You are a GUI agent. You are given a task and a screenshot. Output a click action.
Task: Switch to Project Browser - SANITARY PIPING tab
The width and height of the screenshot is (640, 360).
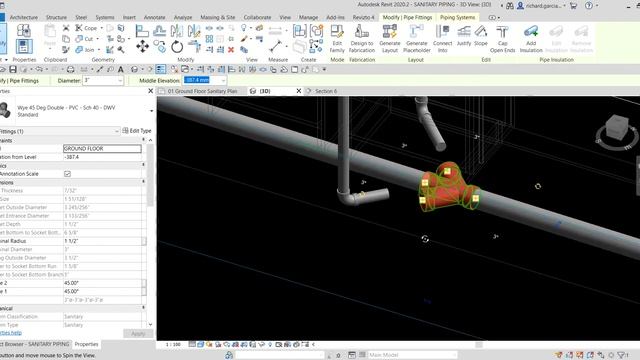[35, 344]
